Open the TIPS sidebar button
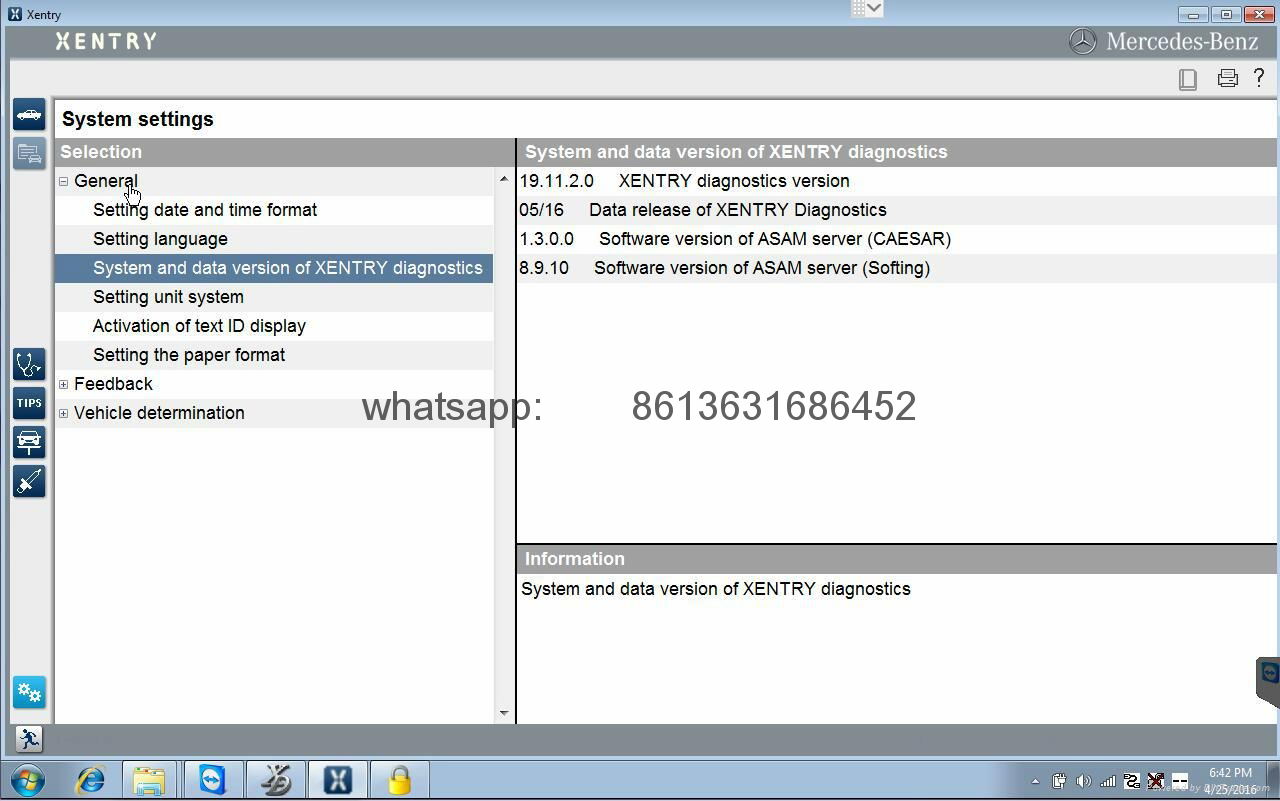This screenshot has height=801, width=1280. (x=29, y=403)
